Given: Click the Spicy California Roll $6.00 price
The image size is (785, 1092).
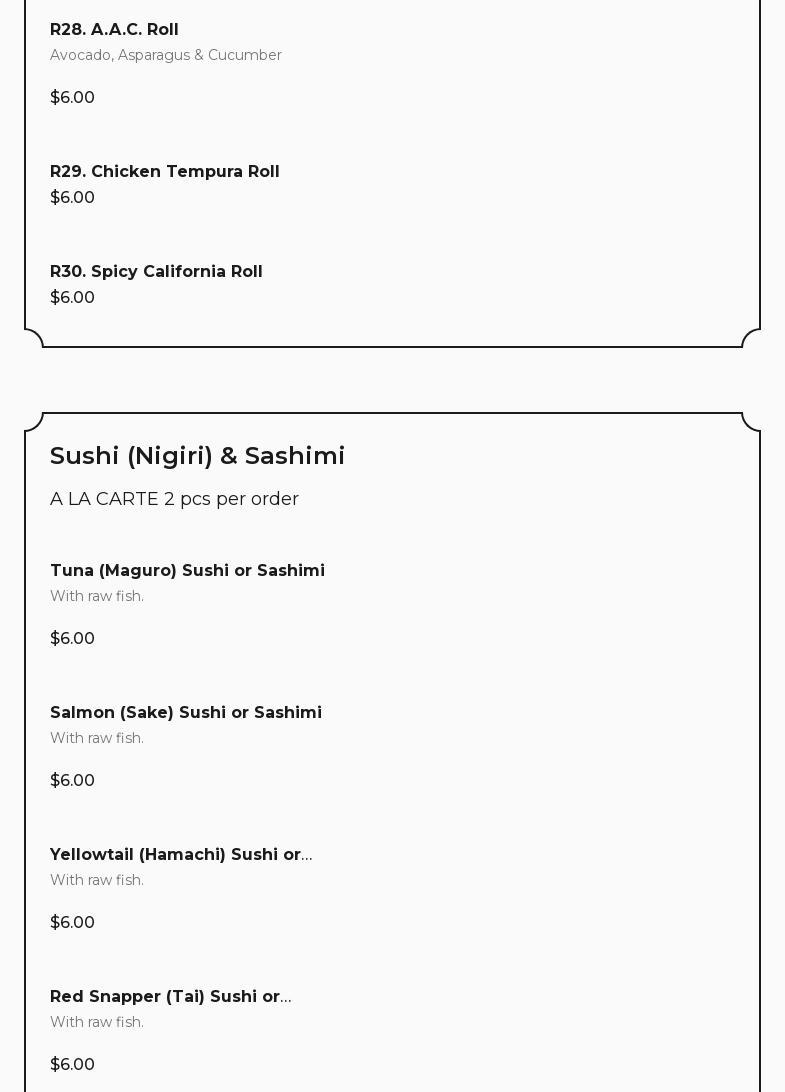Looking at the screenshot, I should (72, 298).
